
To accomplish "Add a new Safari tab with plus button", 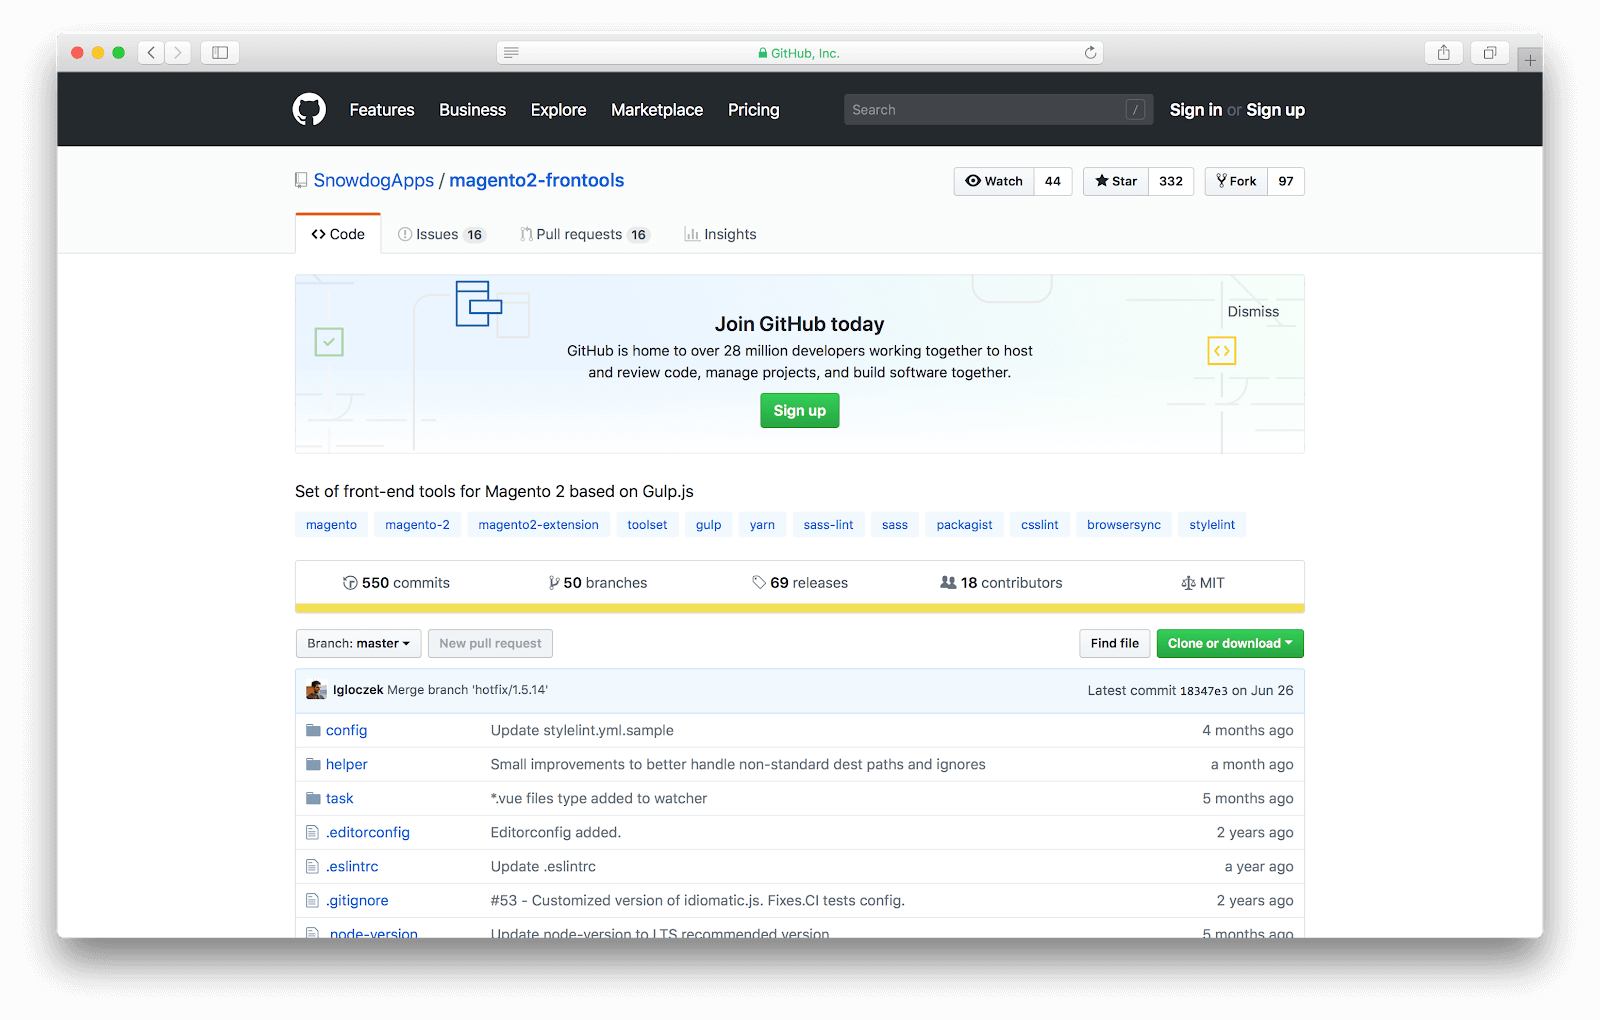I will point(1530,60).
